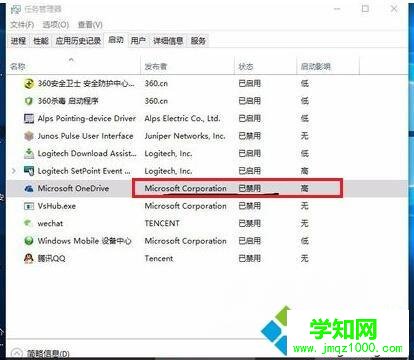This screenshot has height=360, width=414.
Task: Click the Task Manager title bar icon
Action: pos(15,9)
